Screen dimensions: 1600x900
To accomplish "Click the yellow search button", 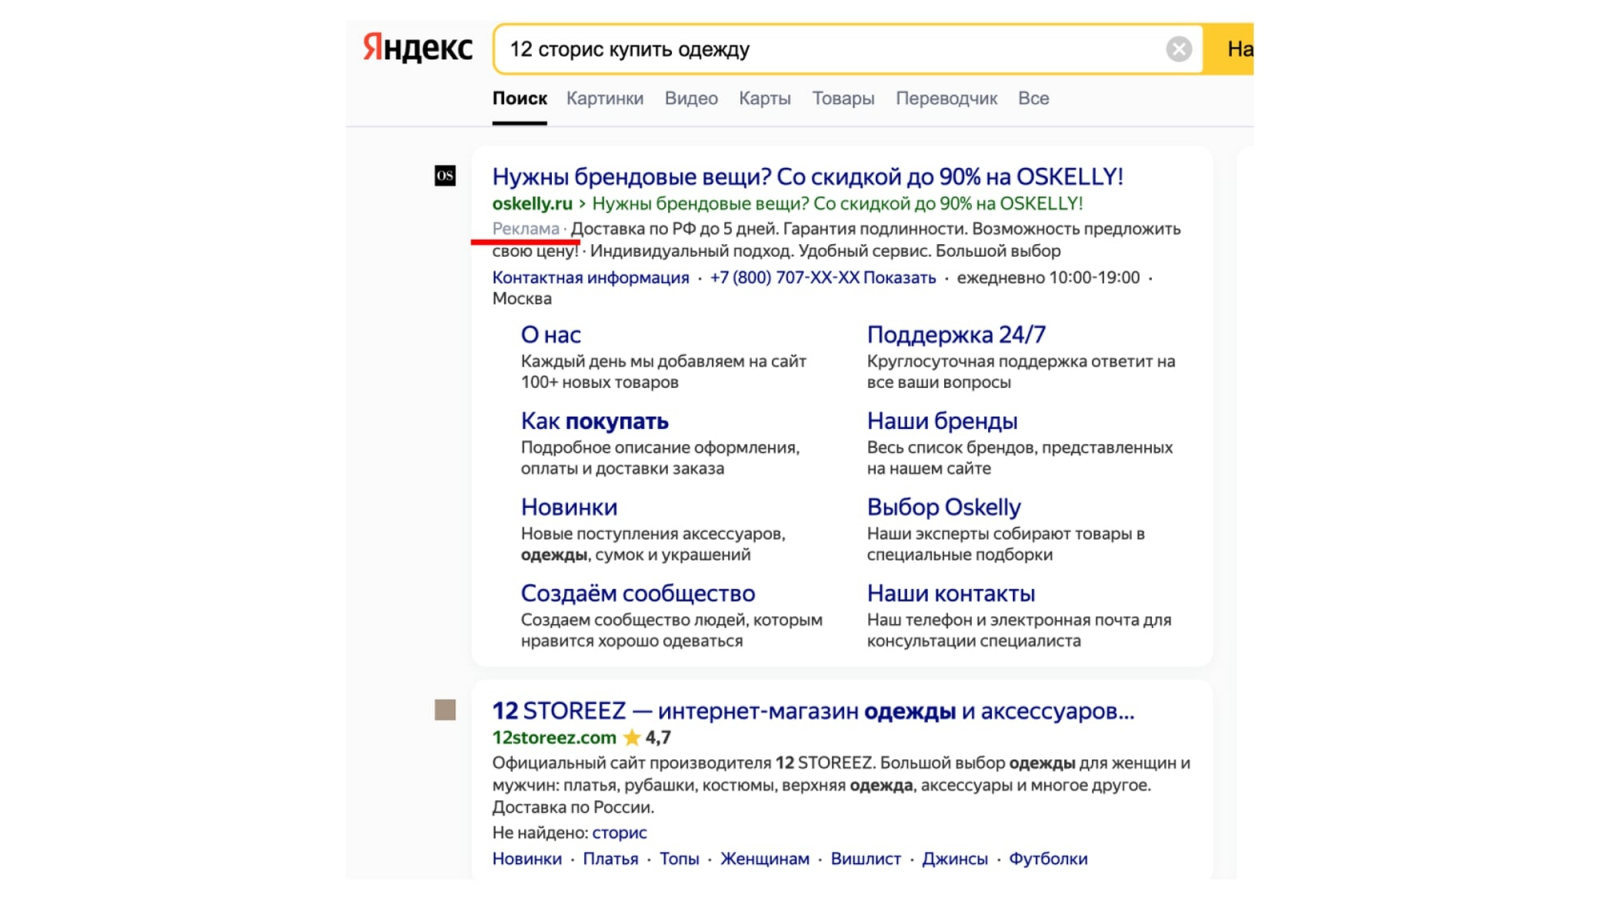I will 1229,49.
